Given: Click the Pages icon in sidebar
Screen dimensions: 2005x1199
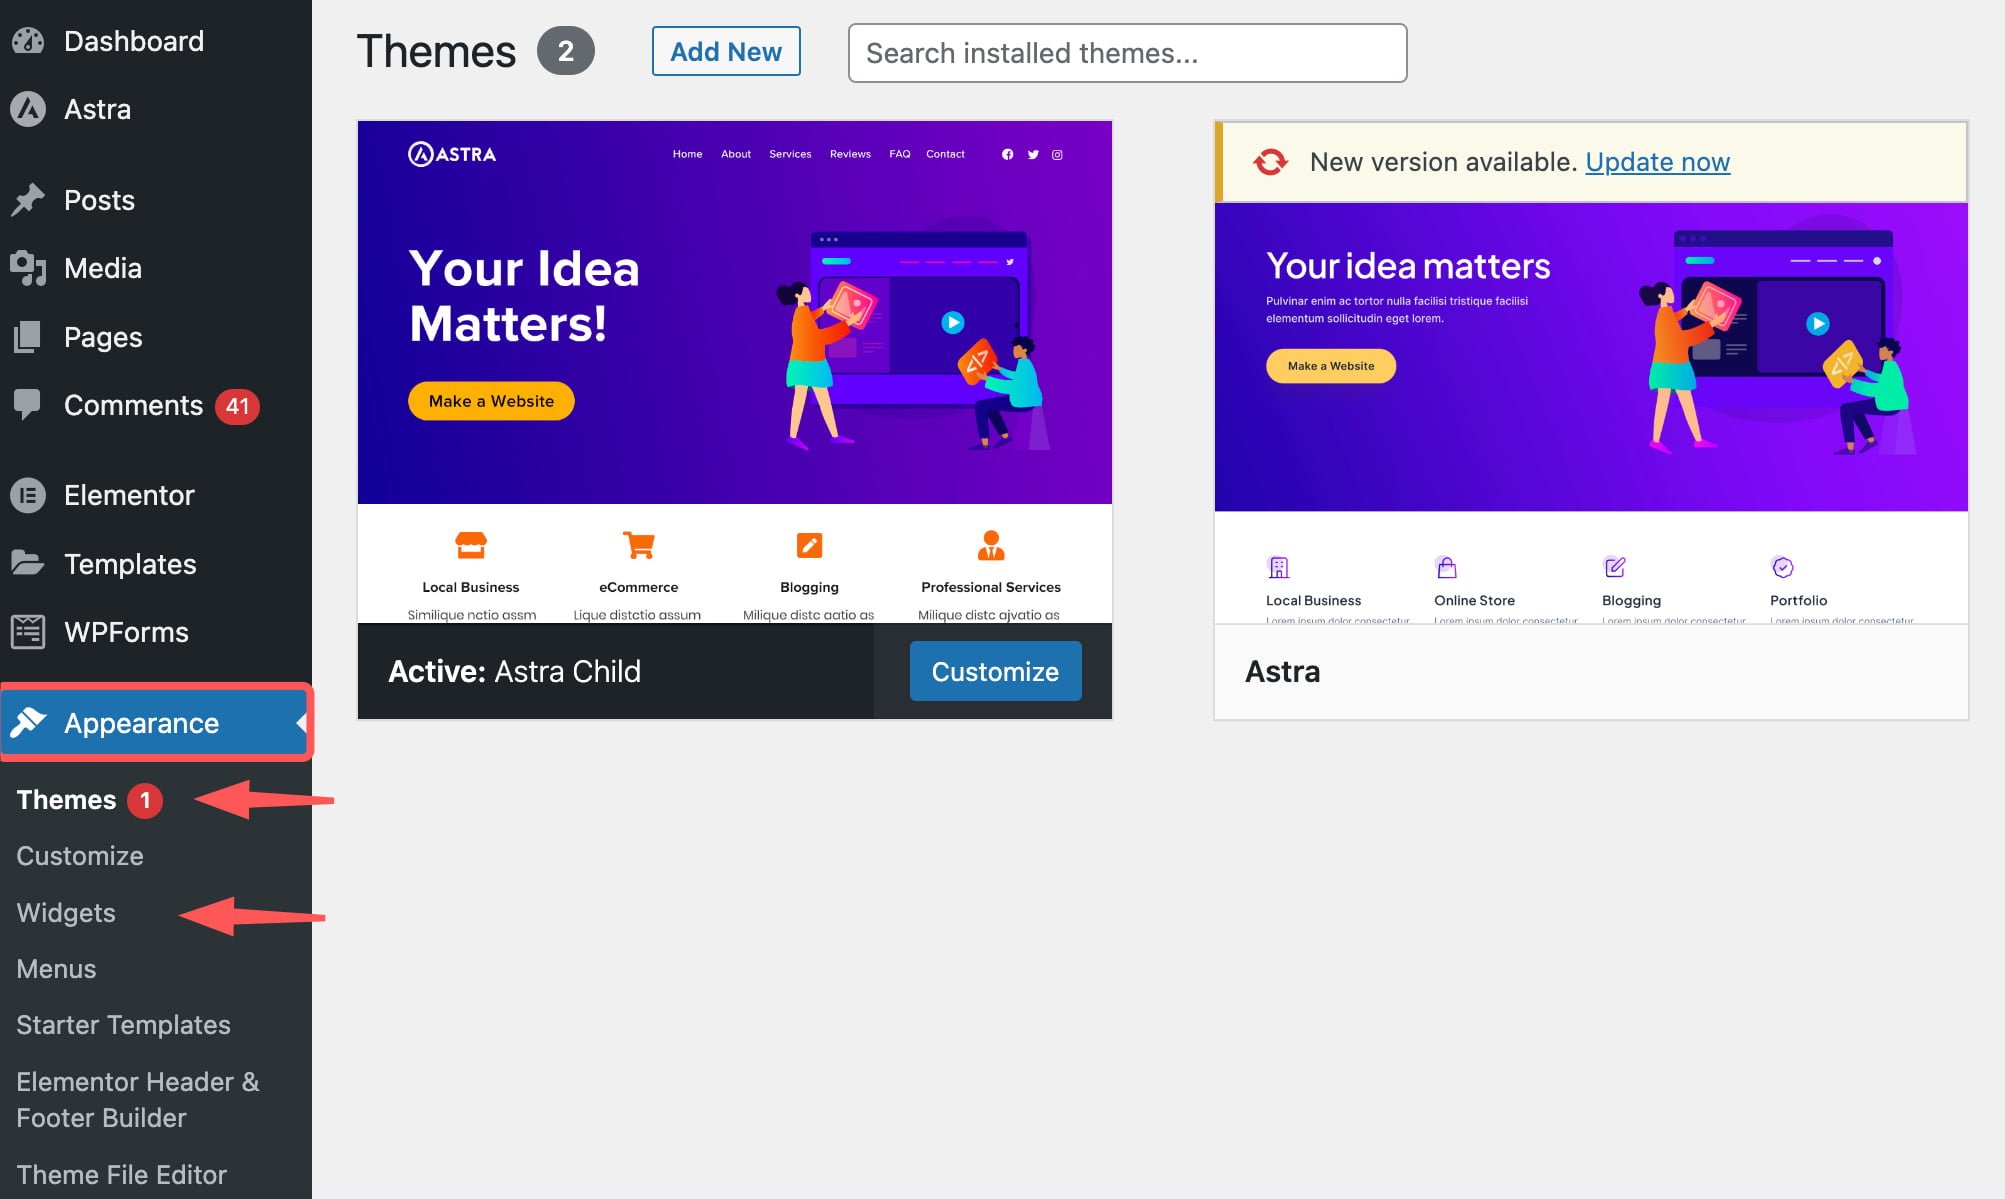Looking at the screenshot, I should pyautogui.click(x=28, y=337).
